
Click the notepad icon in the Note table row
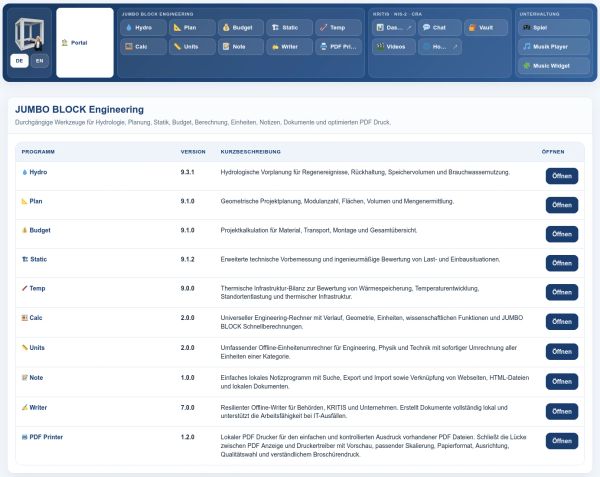click(x=24, y=378)
